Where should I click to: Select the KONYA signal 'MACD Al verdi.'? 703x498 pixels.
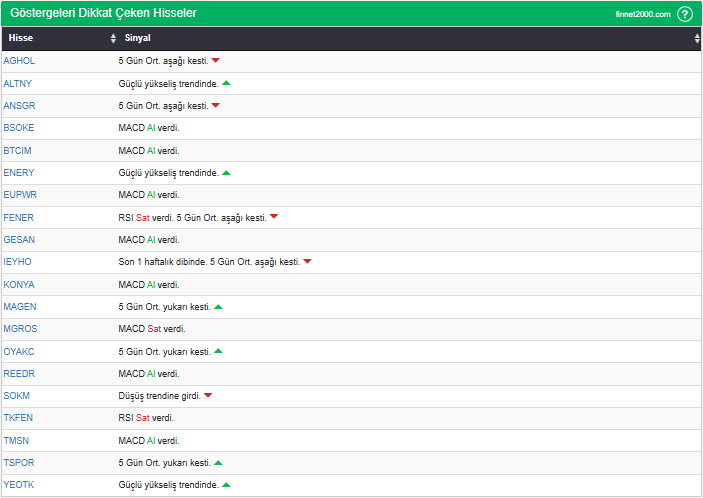(x=149, y=285)
